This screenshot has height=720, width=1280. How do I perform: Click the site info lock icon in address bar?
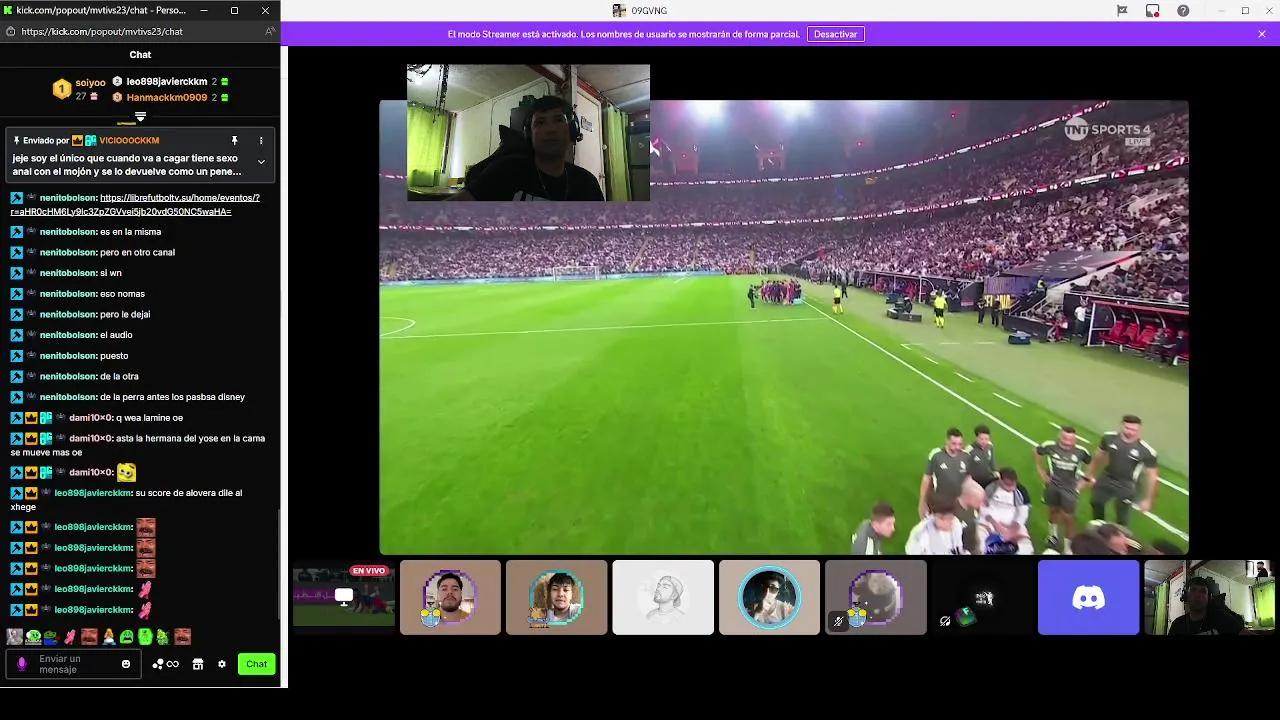point(10,32)
